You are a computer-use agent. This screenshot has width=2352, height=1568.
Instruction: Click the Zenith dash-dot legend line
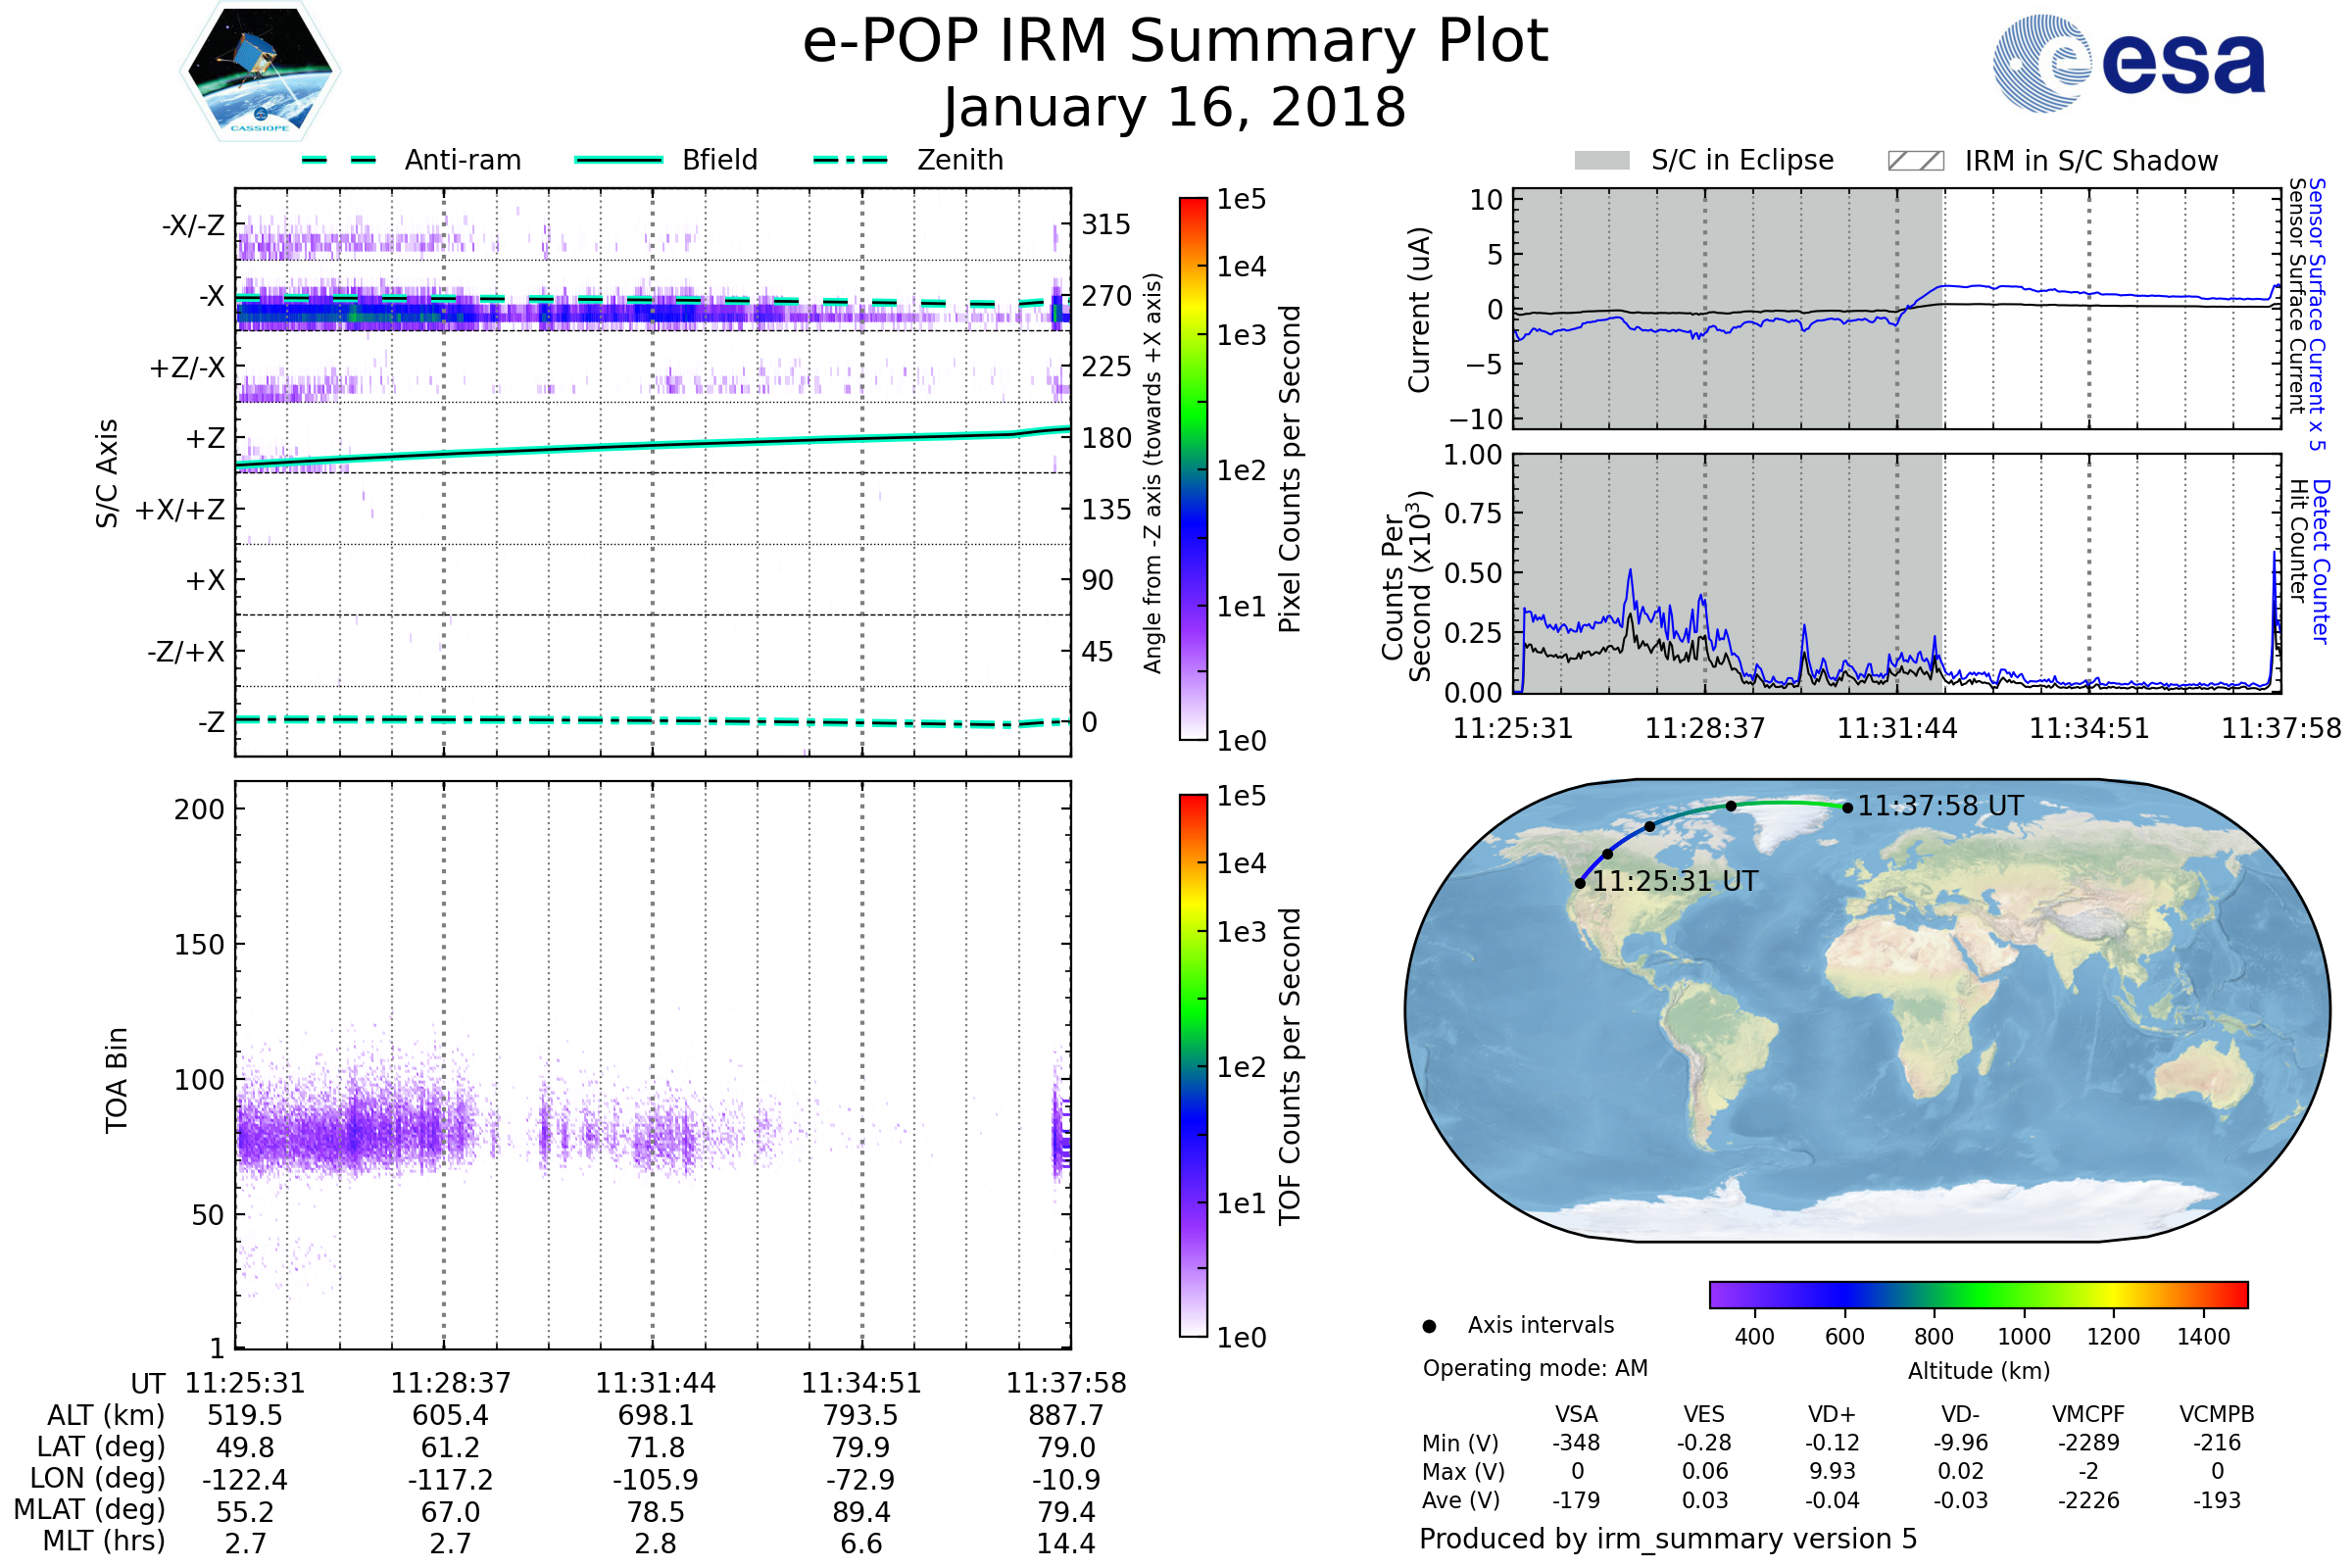click(851, 160)
